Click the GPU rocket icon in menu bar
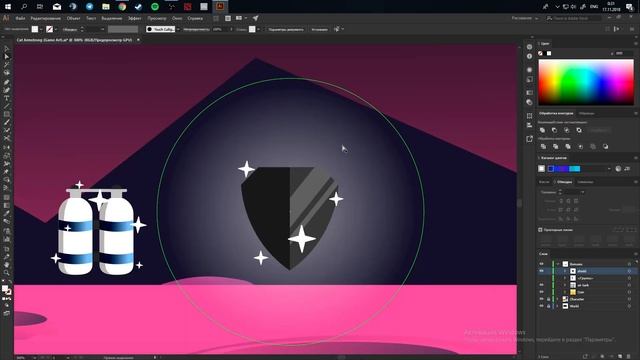 pyautogui.click(x=256, y=18)
